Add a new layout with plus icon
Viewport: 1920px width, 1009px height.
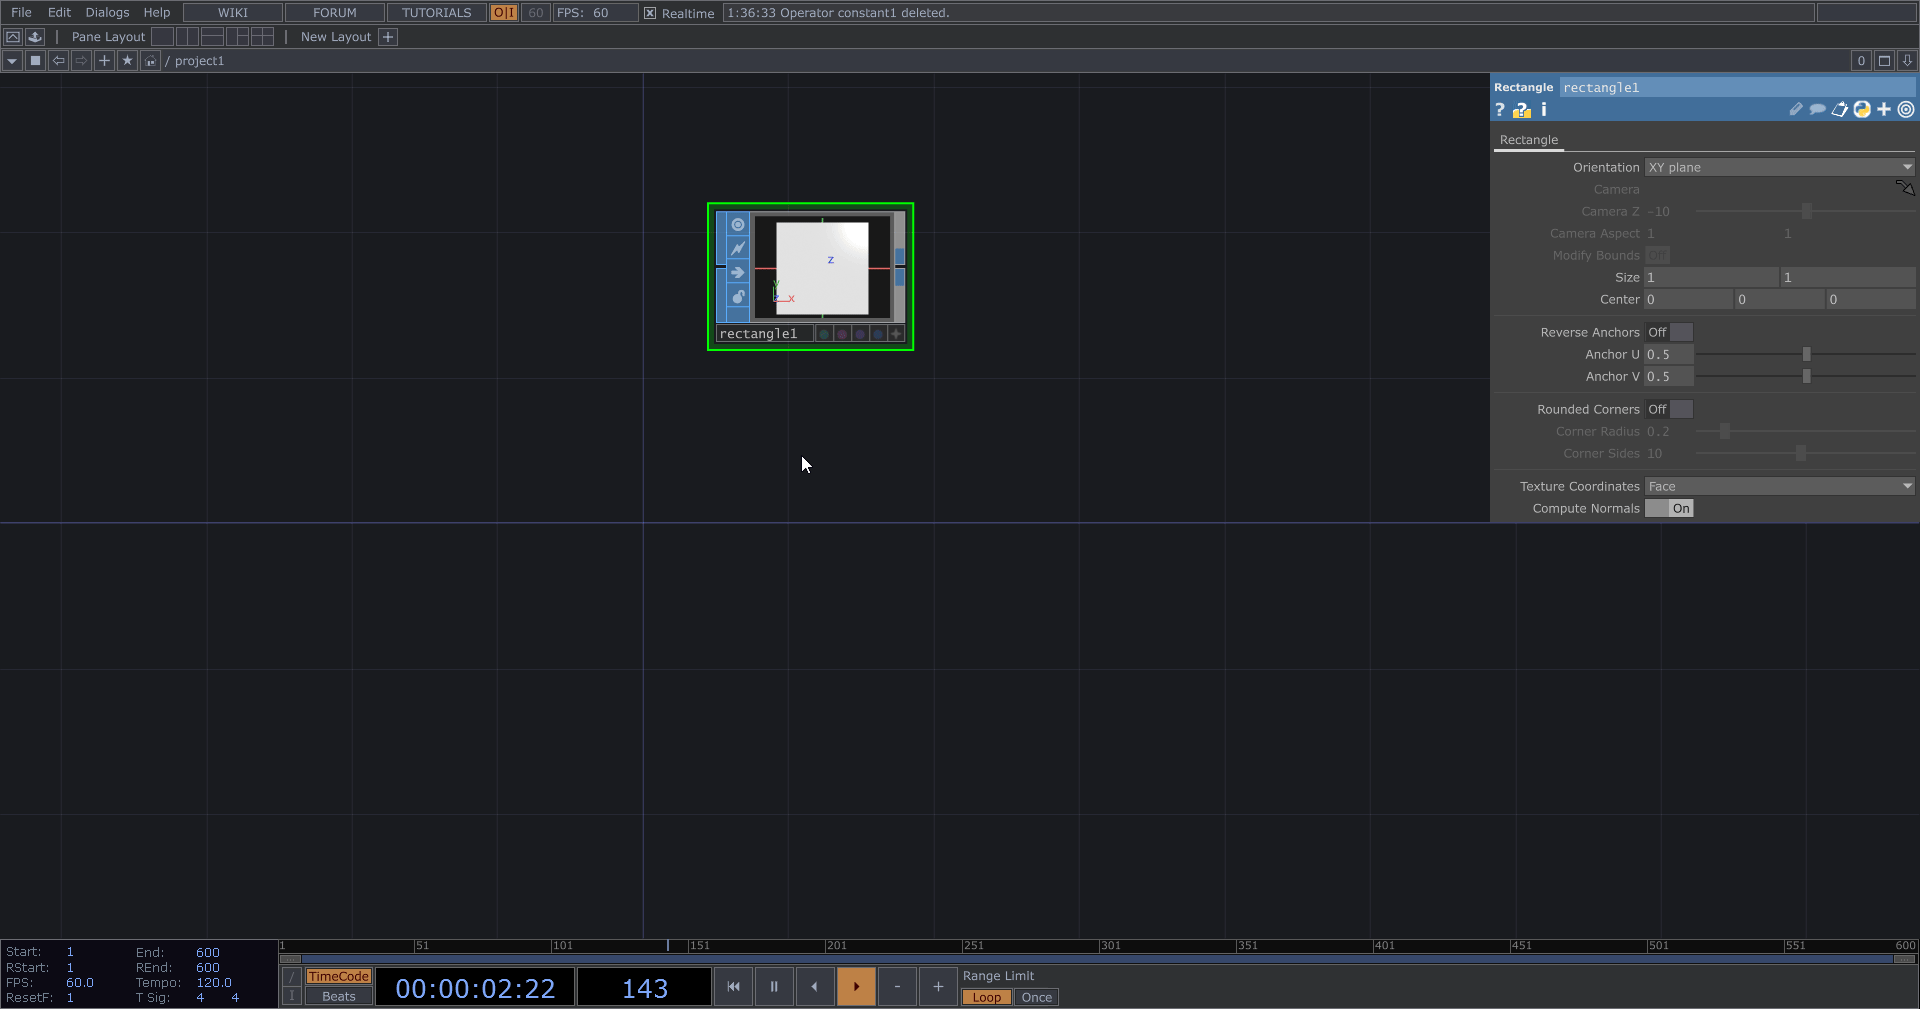pos(388,37)
